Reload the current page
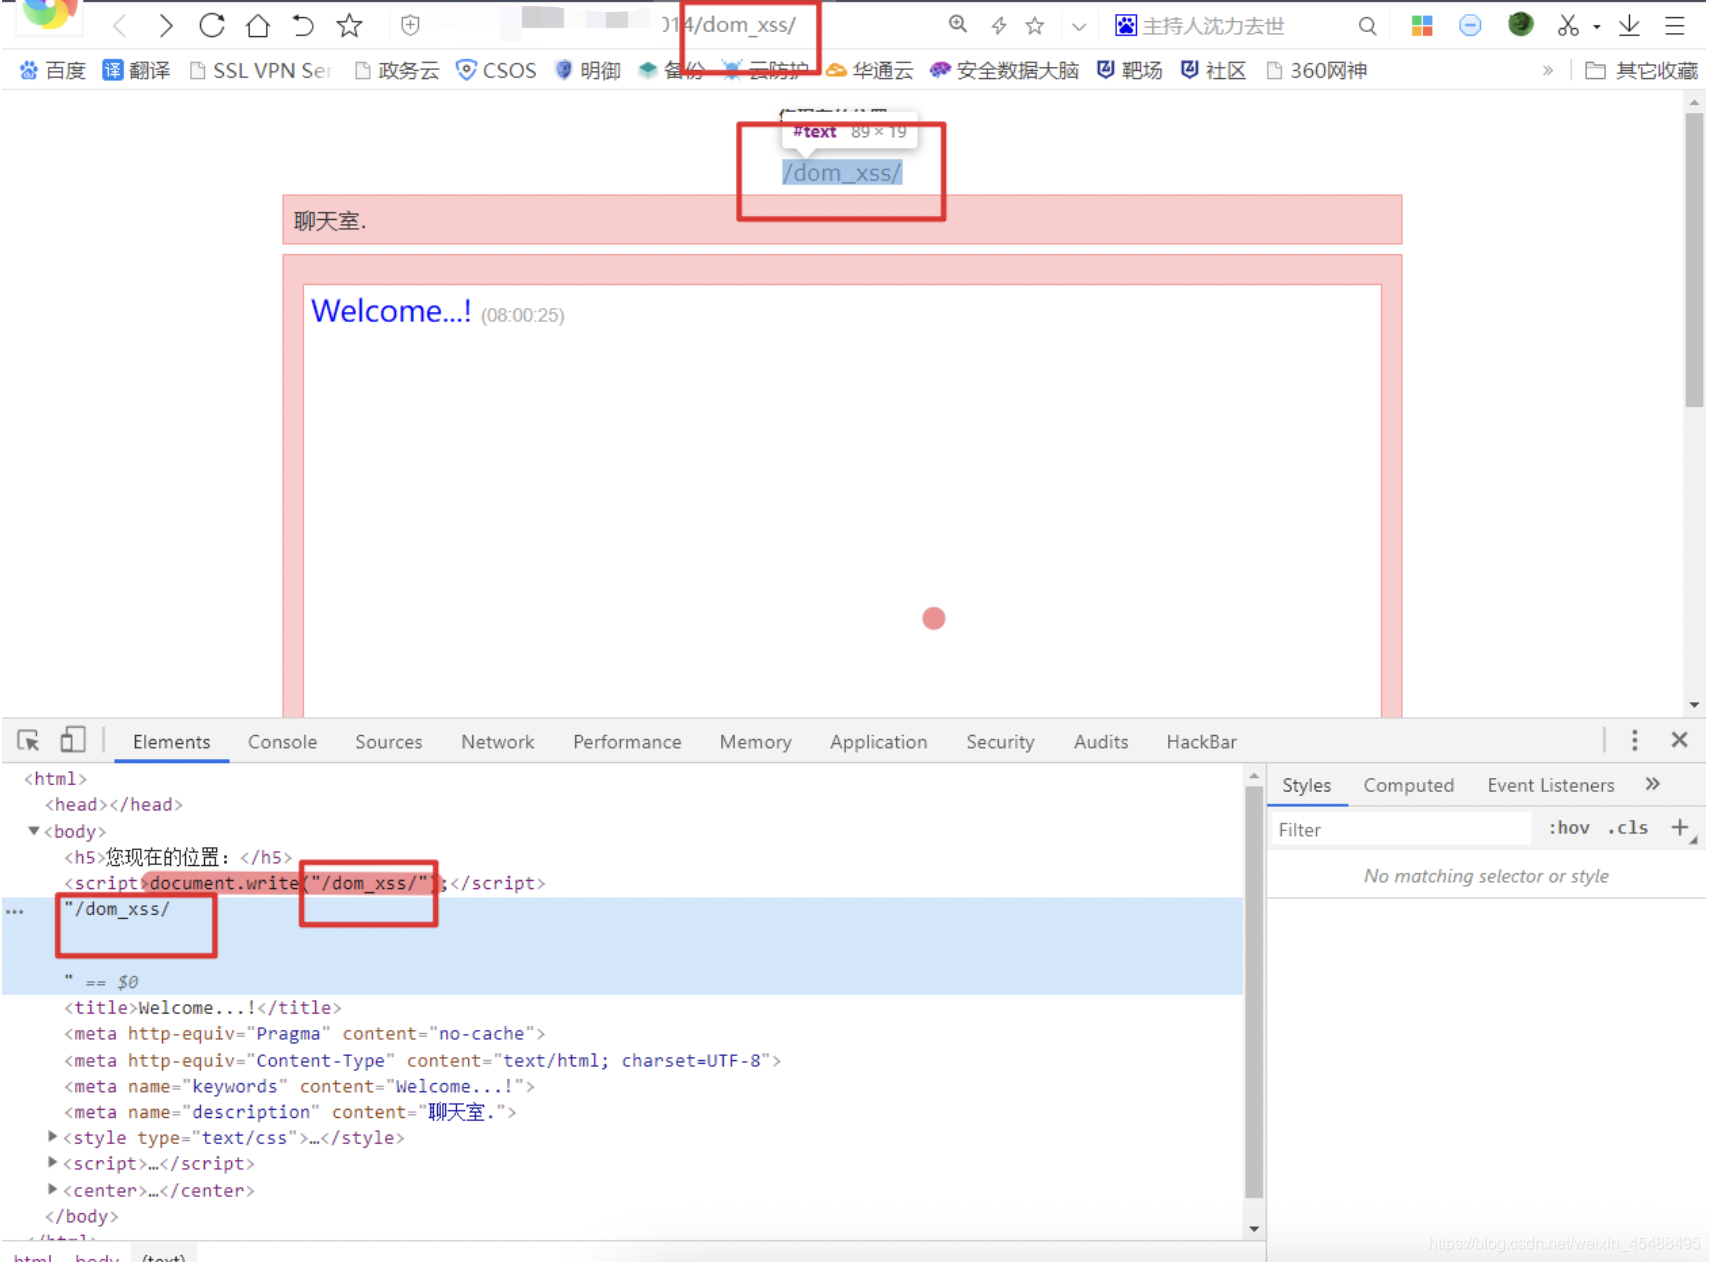This screenshot has width=1710, height=1262. point(211,25)
